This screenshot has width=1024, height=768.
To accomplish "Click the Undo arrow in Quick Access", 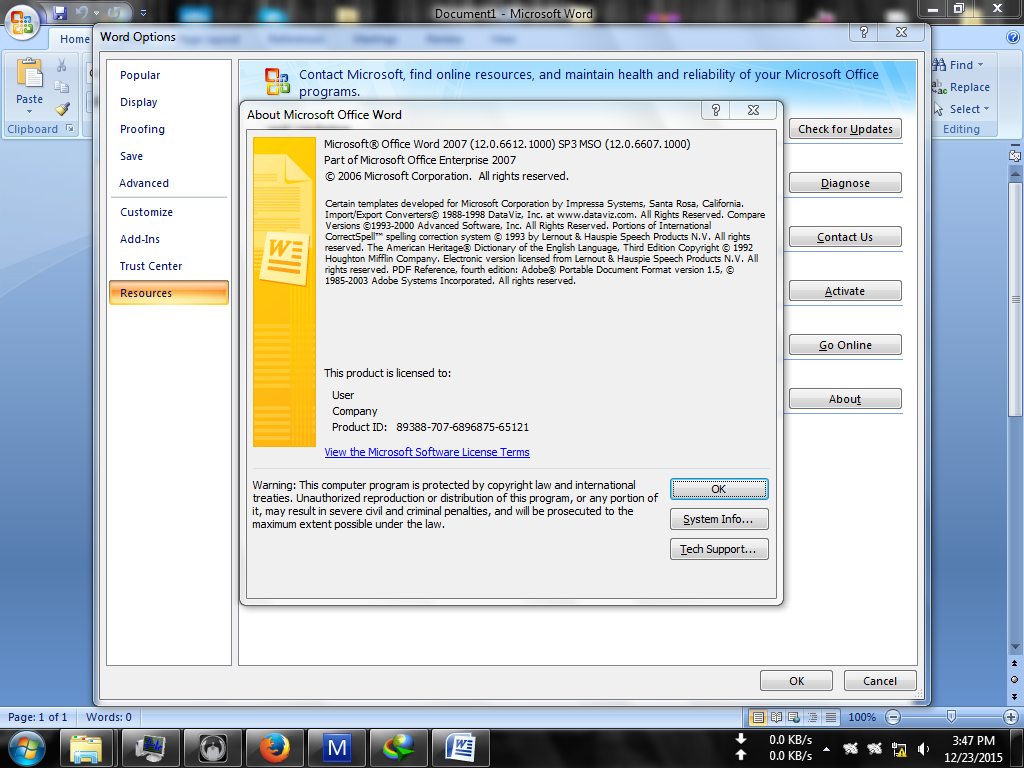I will (x=82, y=12).
